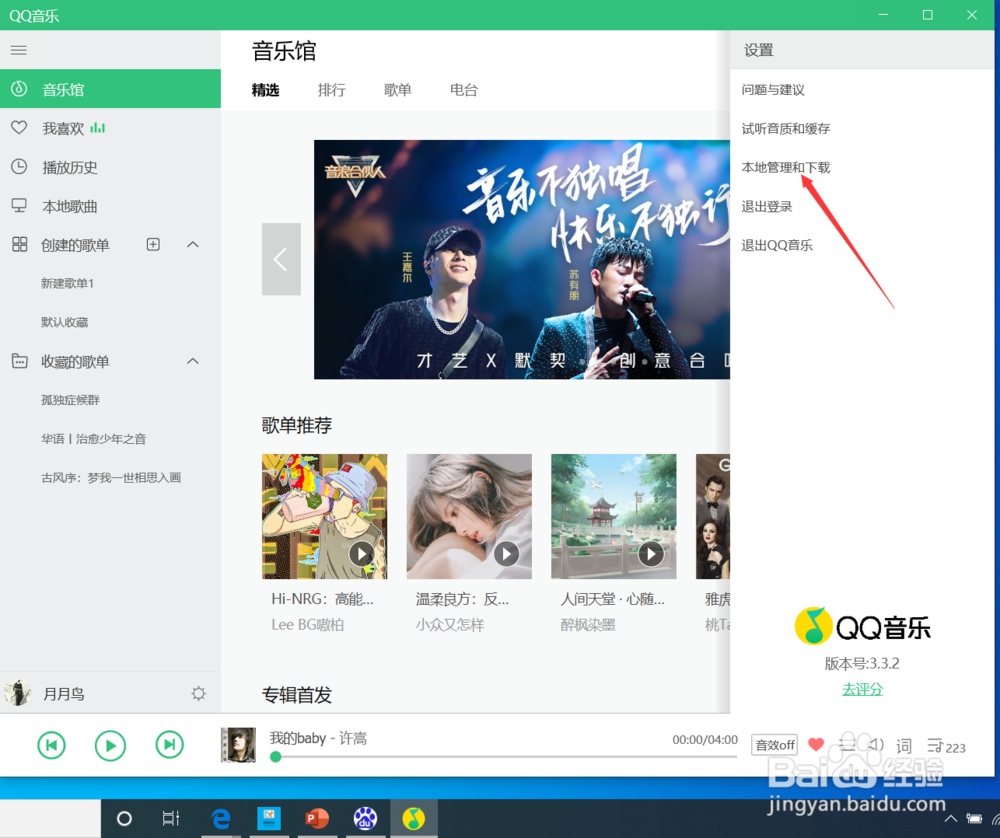The width and height of the screenshot is (1000, 838).
Task: Click Cortana circle on taskbar
Action: pos(124,818)
